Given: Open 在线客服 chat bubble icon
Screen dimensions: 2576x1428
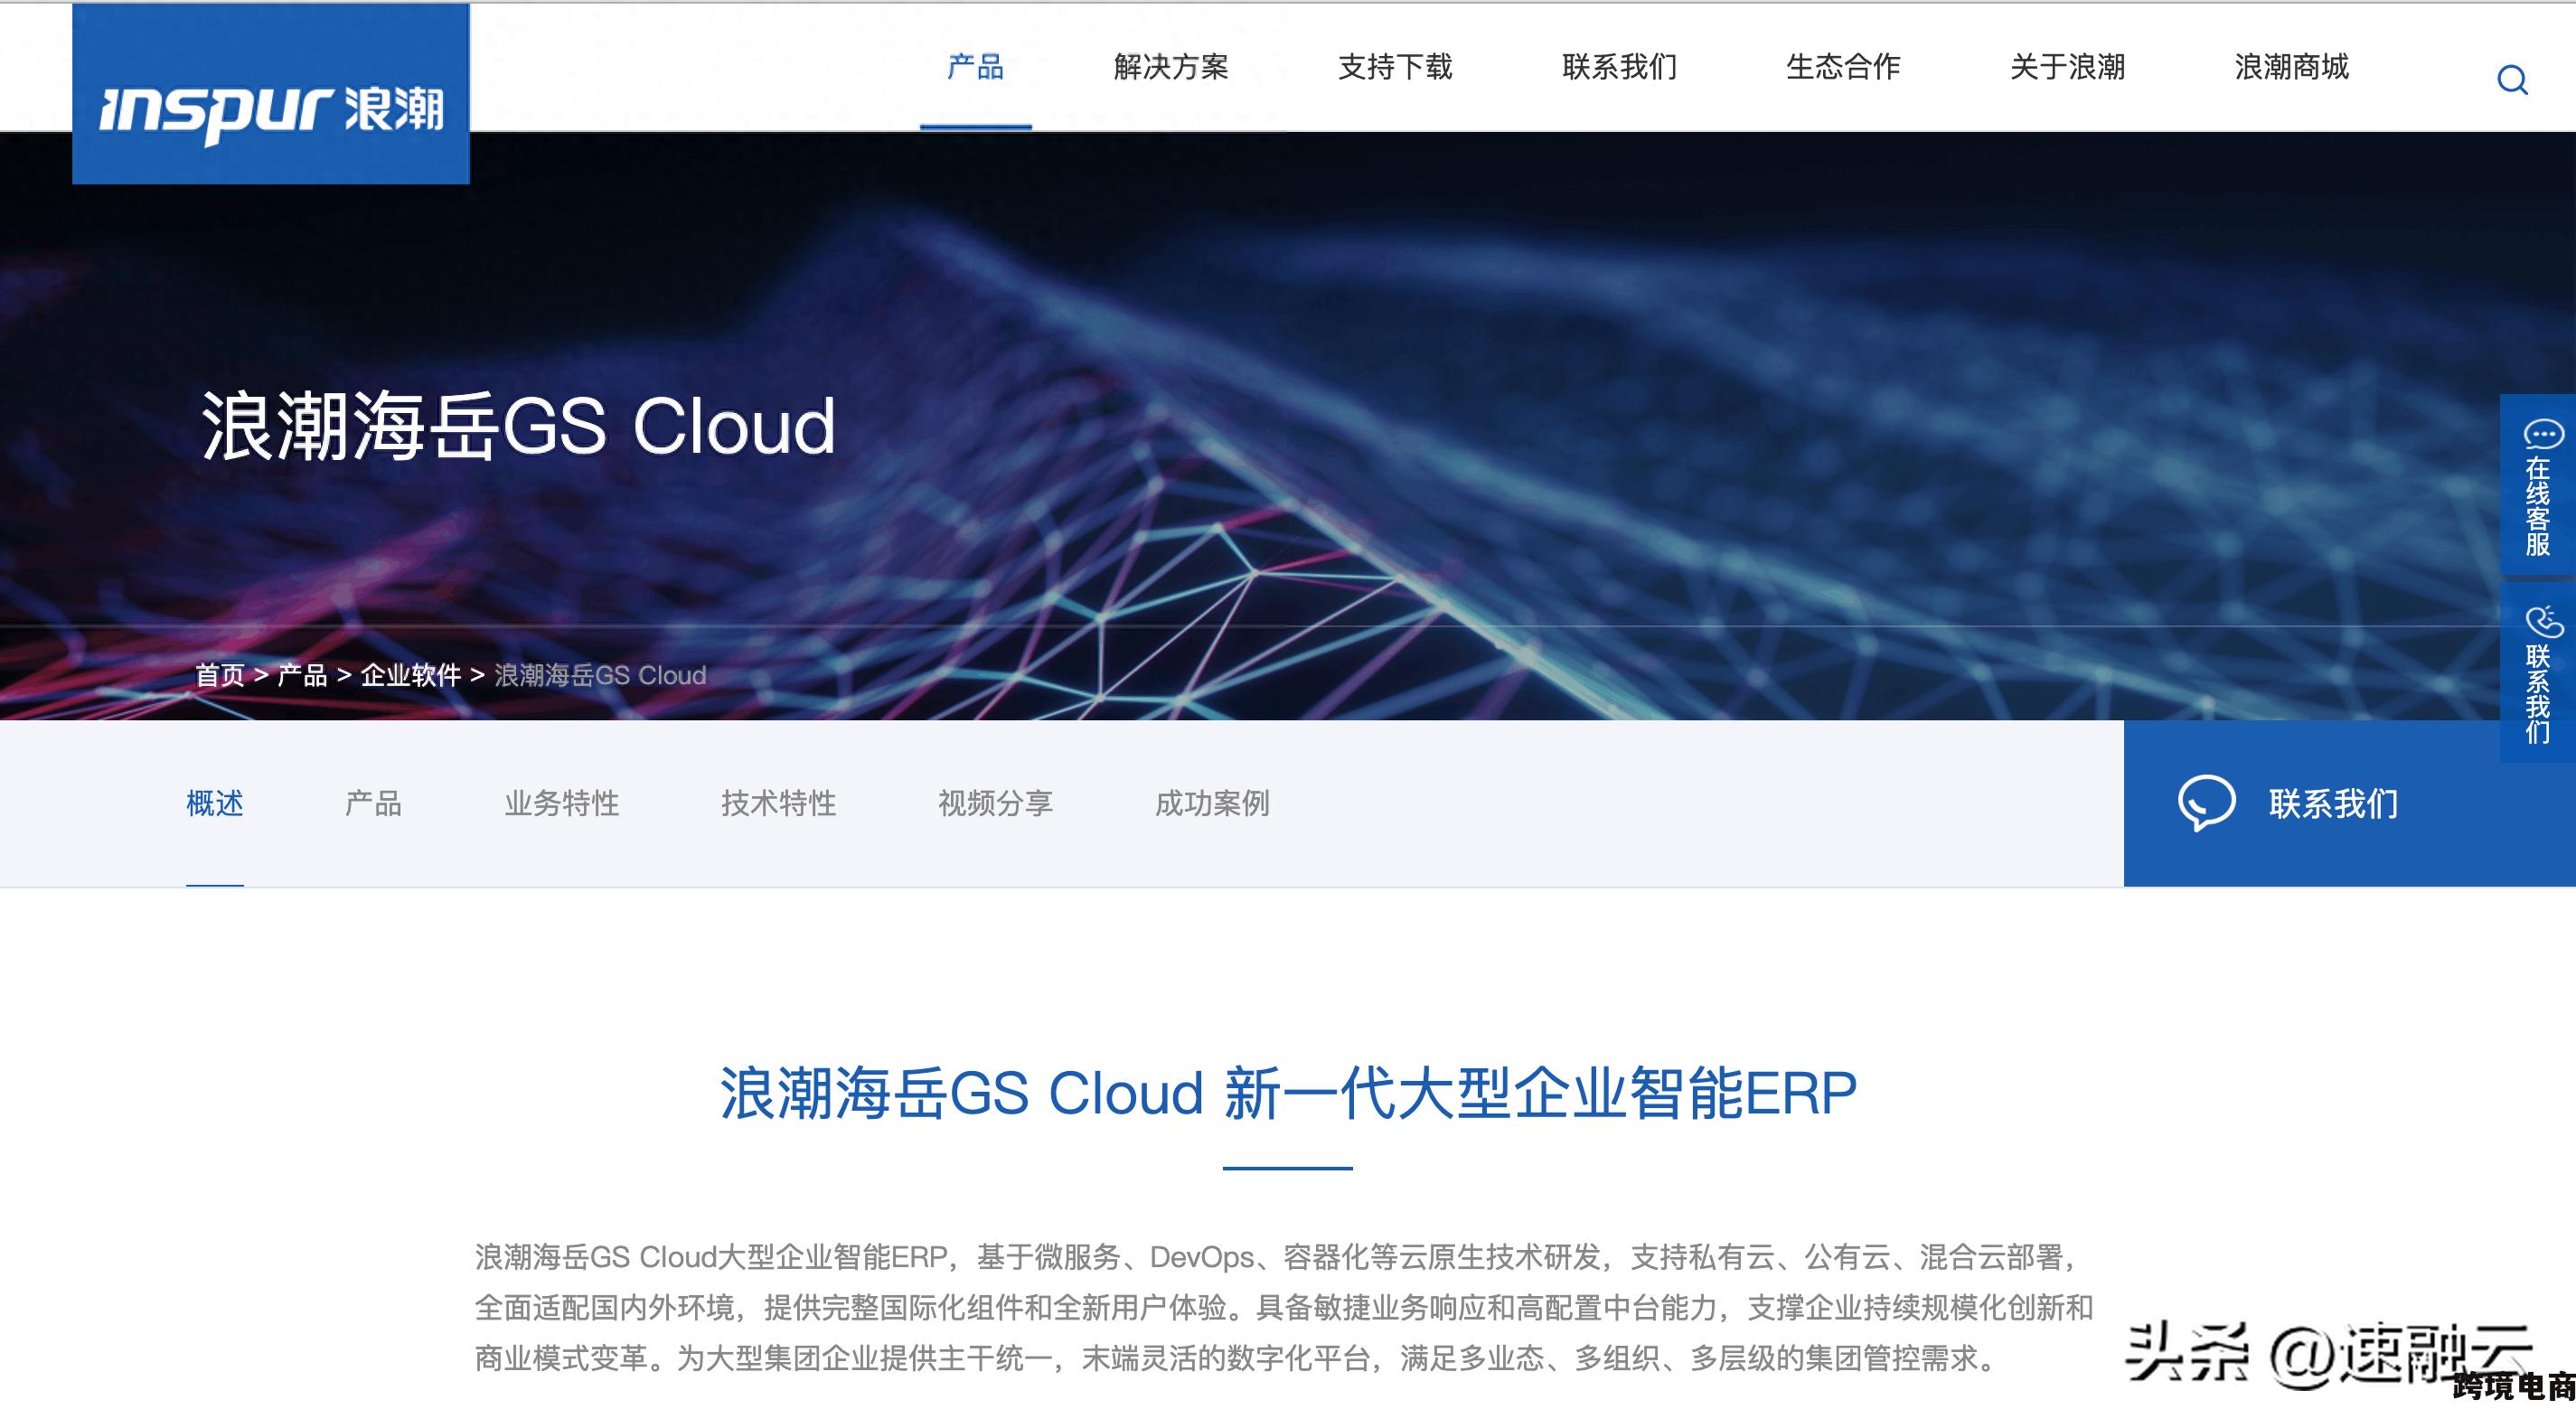Looking at the screenshot, I should (x=2543, y=434).
